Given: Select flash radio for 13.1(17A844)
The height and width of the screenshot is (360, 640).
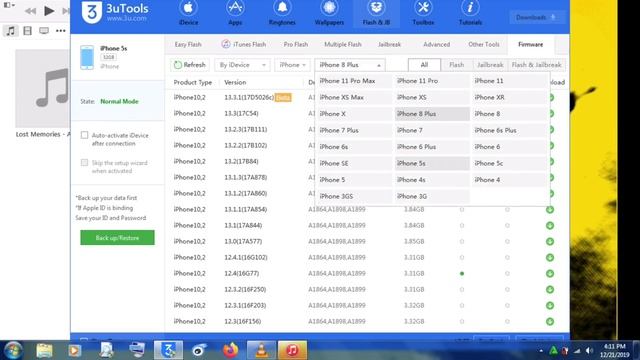Looking at the screenshot, I should pos(462,225).
